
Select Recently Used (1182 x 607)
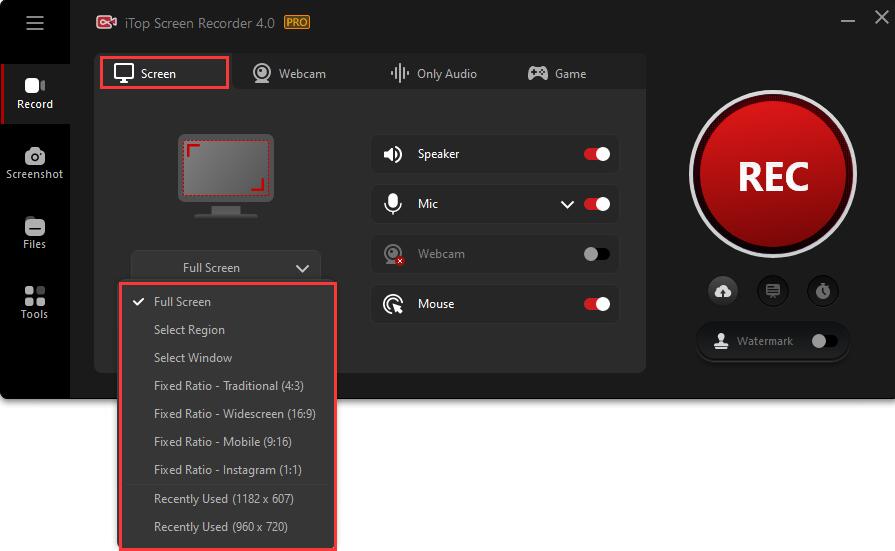pyautogui.click(x=223, y=499)
